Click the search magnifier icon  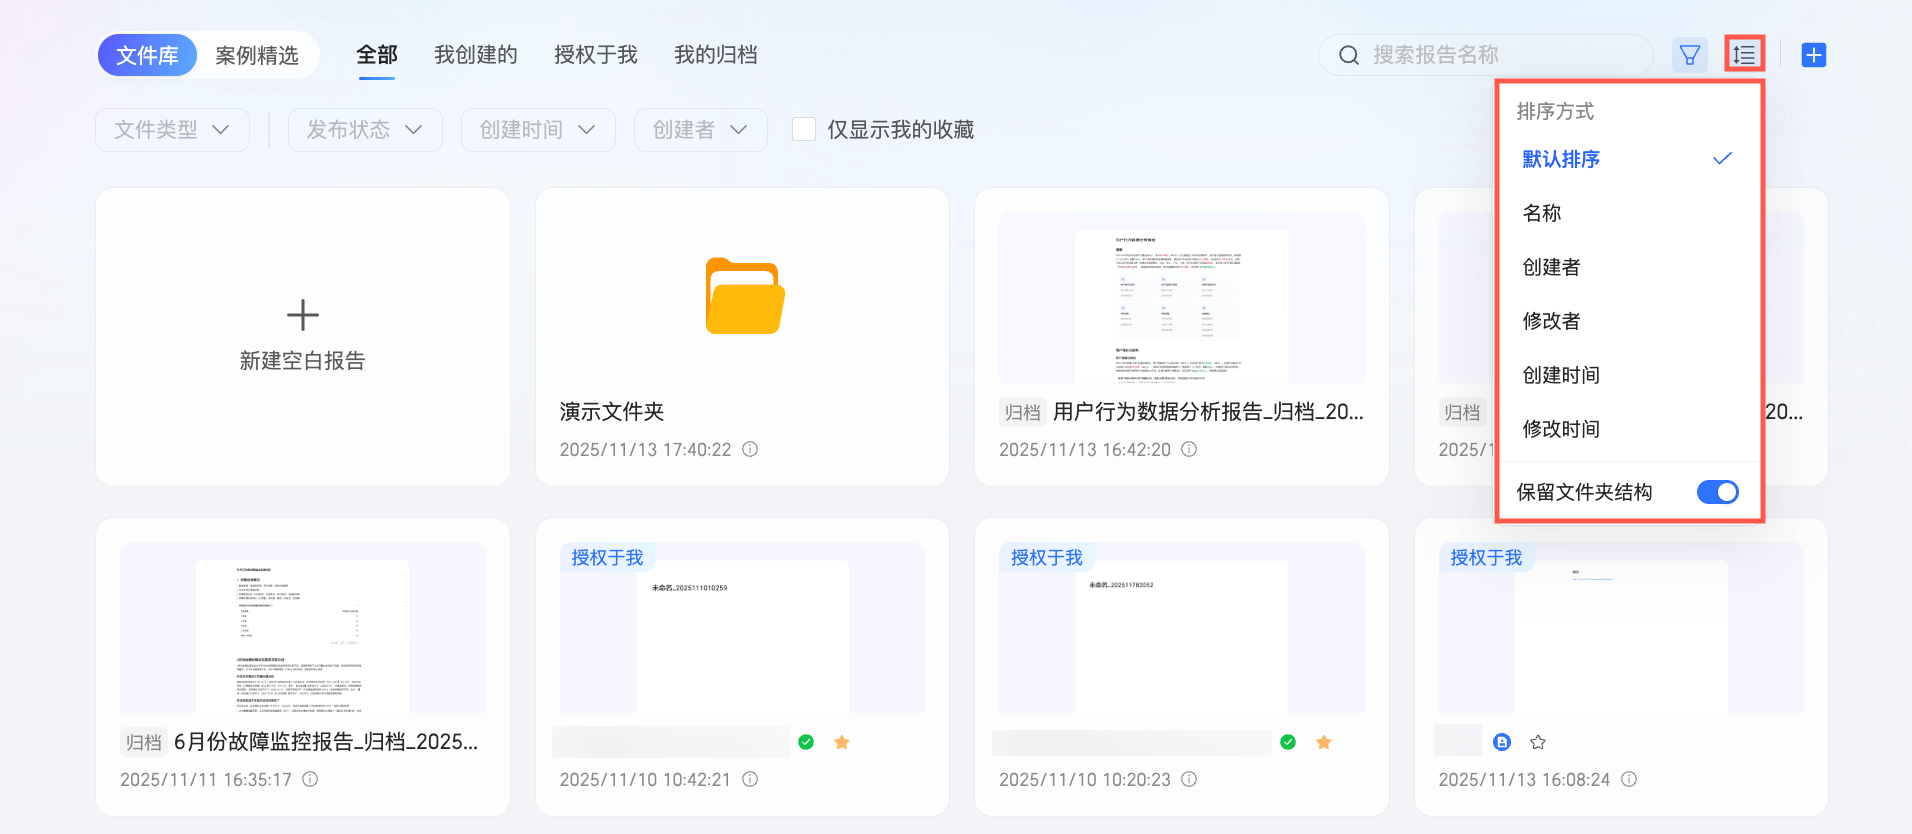tap(1349, 55)
